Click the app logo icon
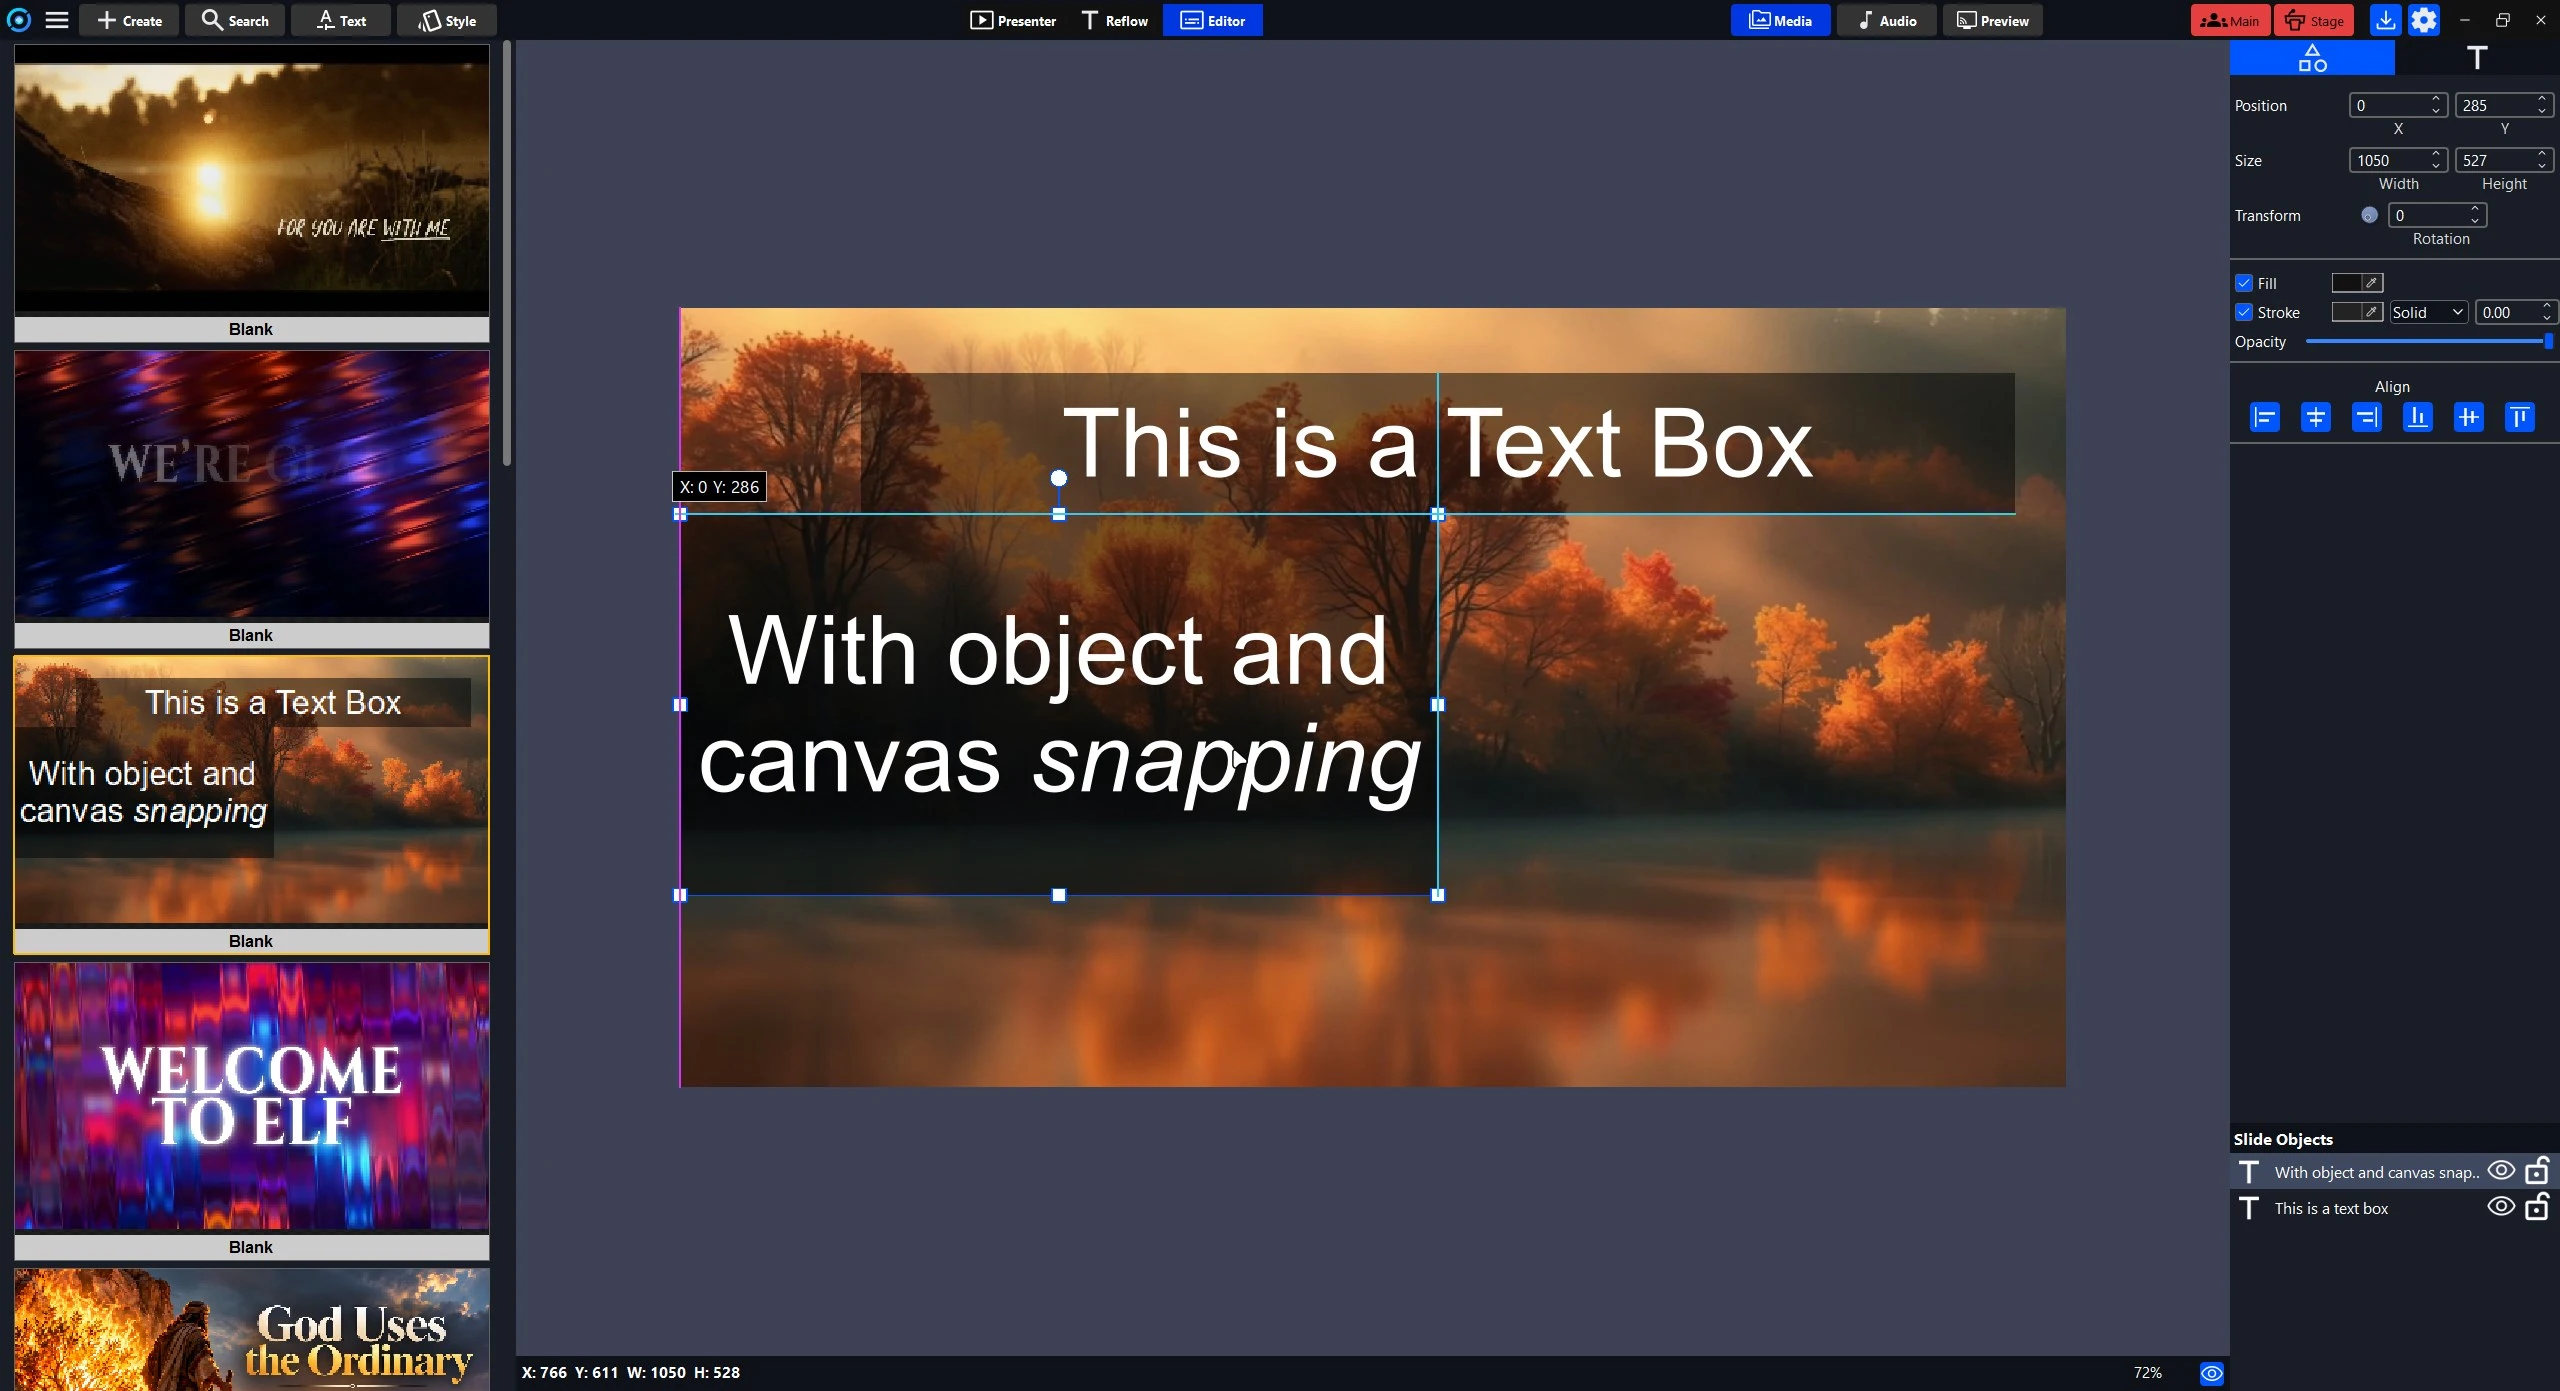2560x1391 pixels. [x=19, y=20]
